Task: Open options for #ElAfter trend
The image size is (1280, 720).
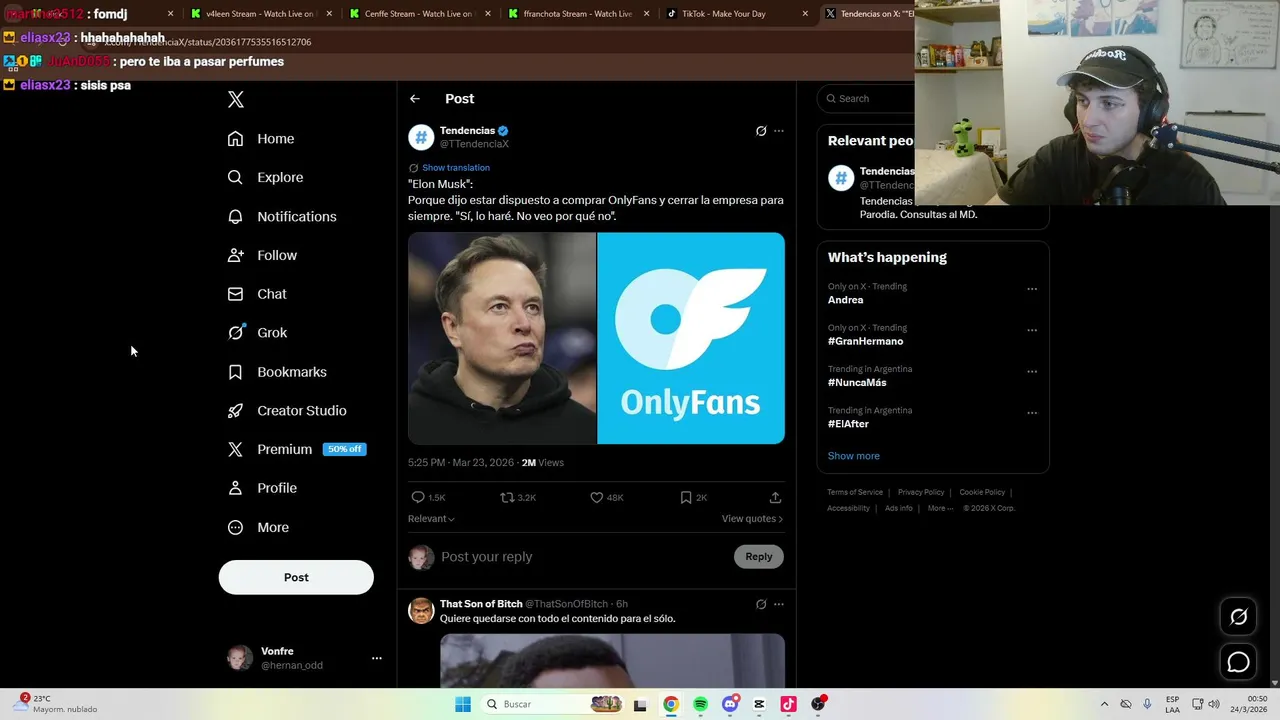Action: point(1032,413)
